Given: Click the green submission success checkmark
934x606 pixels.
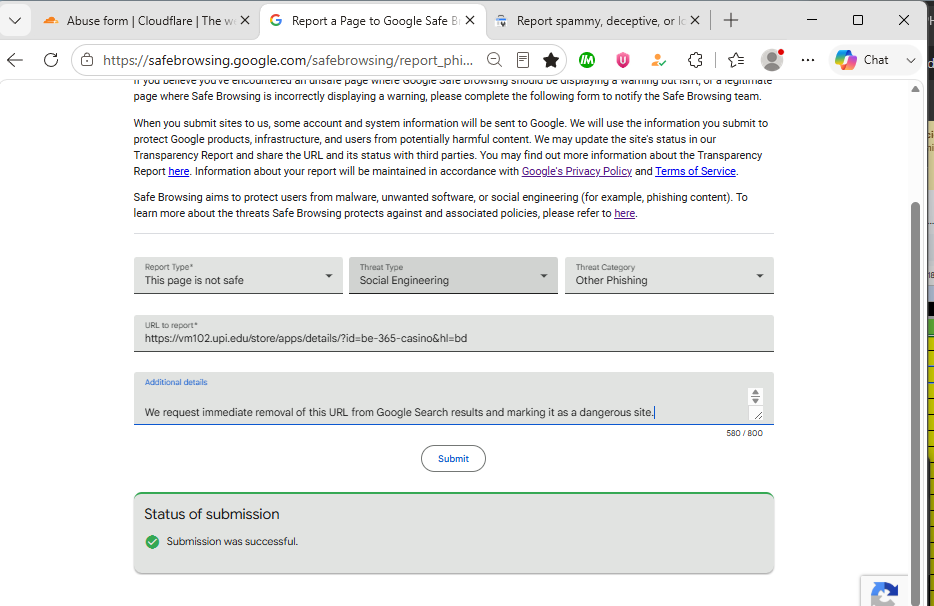Looking at the screenshot, I should pos(152,542).
